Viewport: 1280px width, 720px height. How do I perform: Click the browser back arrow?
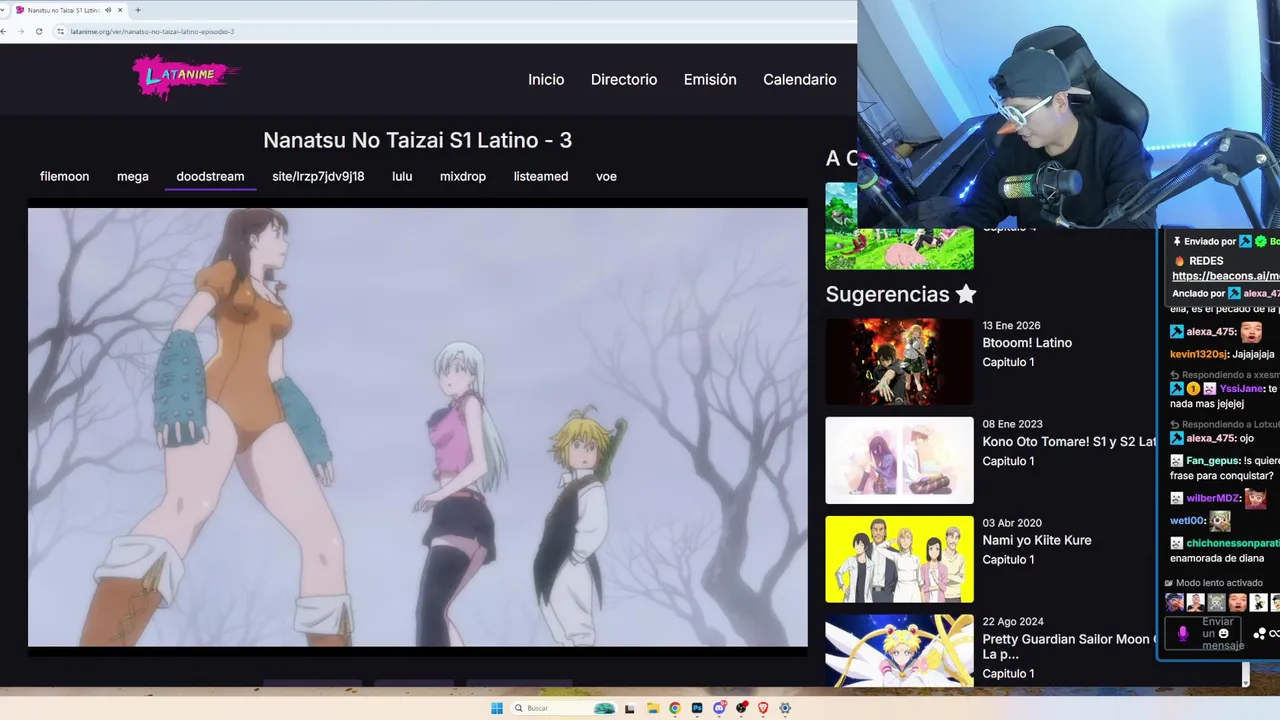[x=4, y=31]
